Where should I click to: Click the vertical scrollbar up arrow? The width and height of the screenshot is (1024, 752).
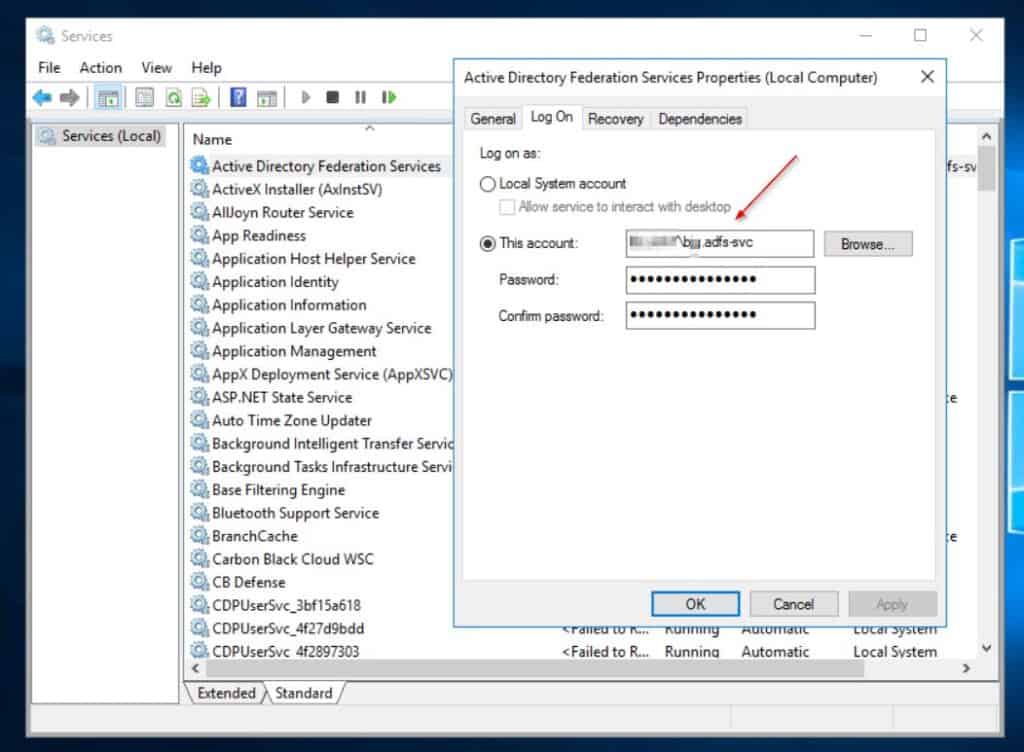986,136
